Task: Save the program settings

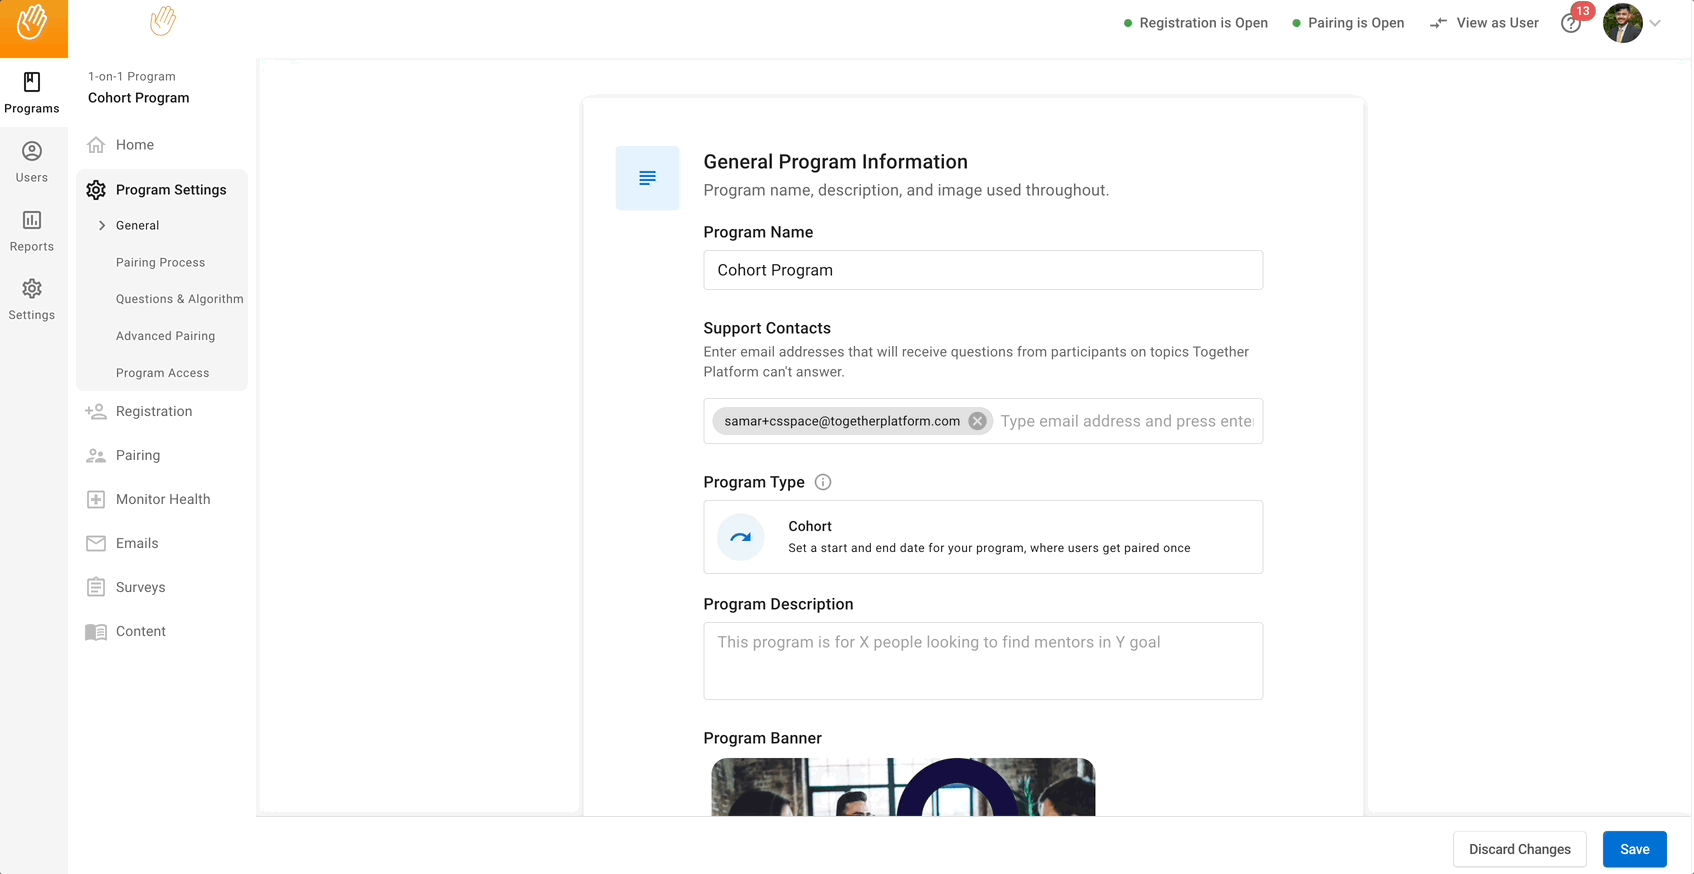Action: pos(1634,849)
